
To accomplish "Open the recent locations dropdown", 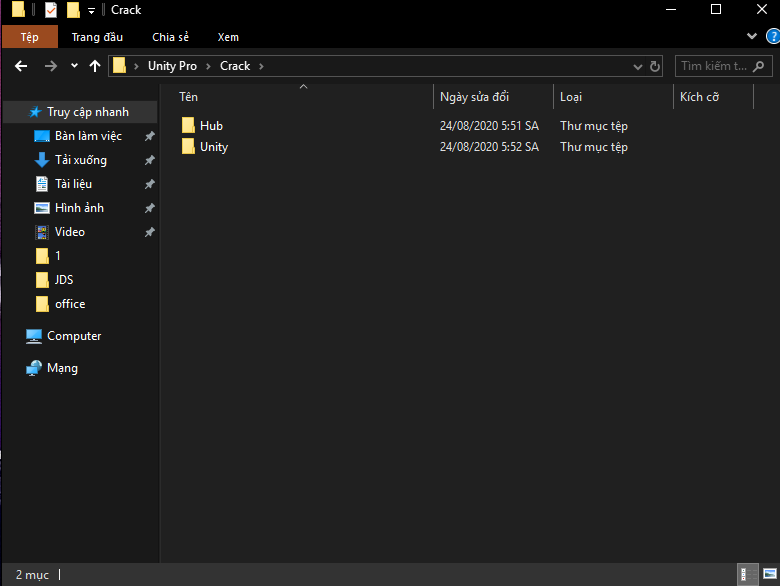I will point(74,66).
